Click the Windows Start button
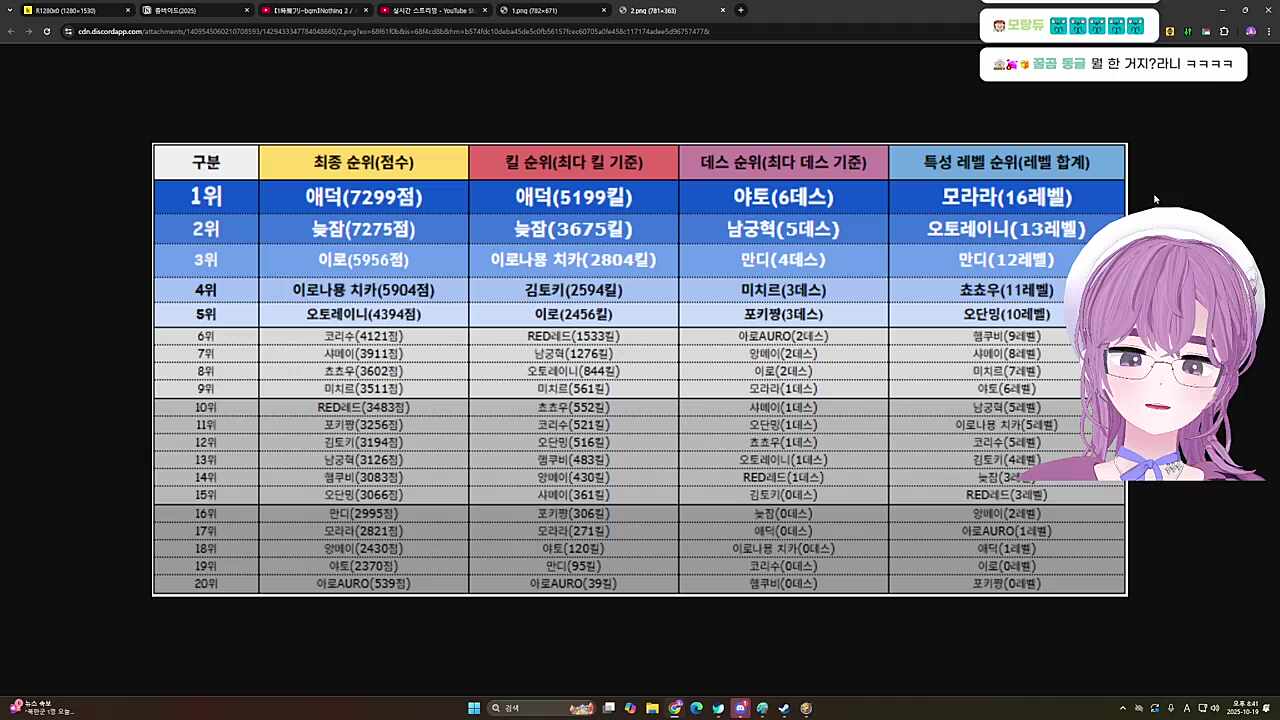This screenshot has width=1280, height=720. click(x=474, y=708)
